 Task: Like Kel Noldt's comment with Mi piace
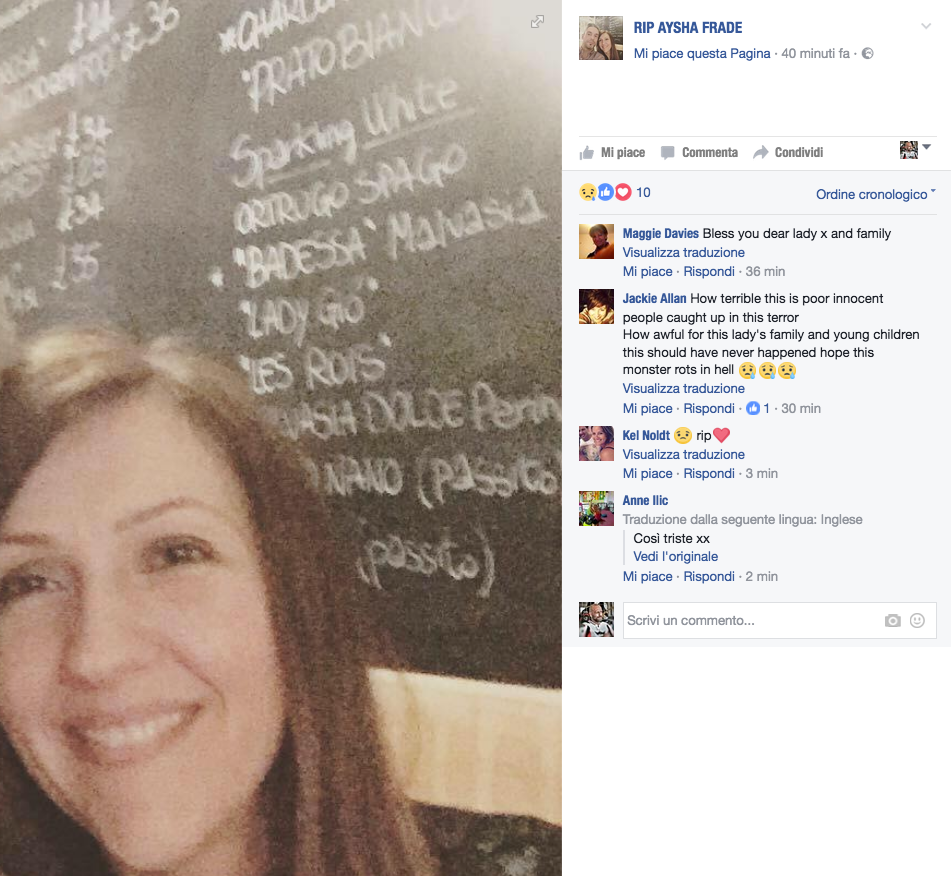(647, 473)
